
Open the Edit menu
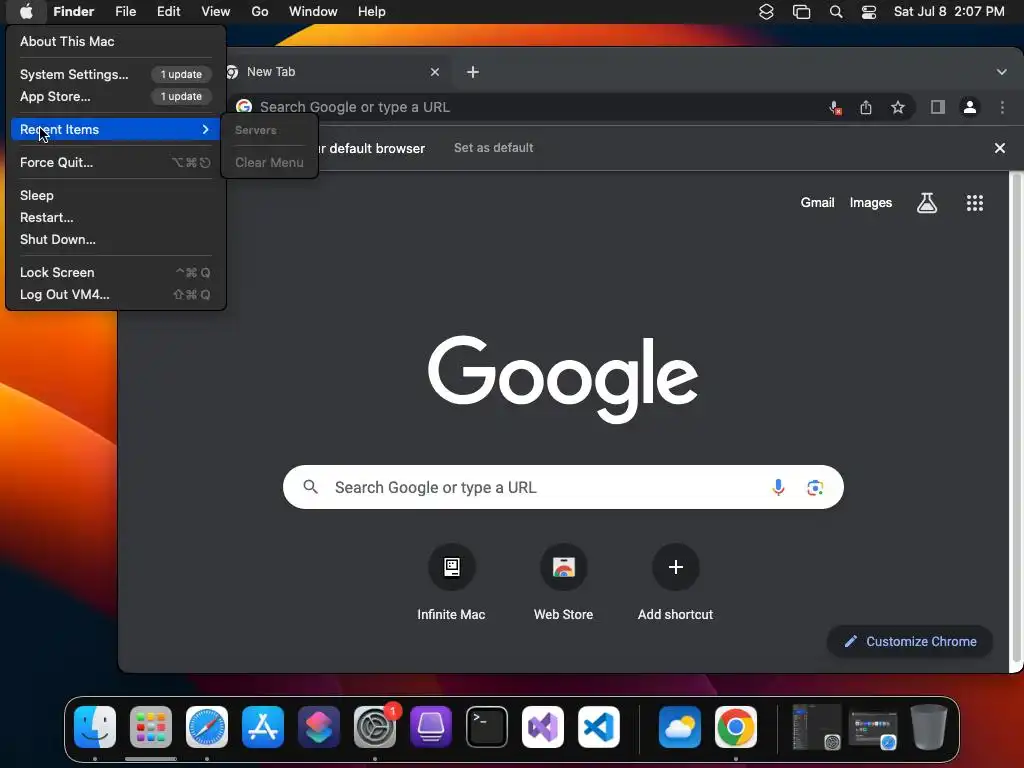(x=168, y=12)
